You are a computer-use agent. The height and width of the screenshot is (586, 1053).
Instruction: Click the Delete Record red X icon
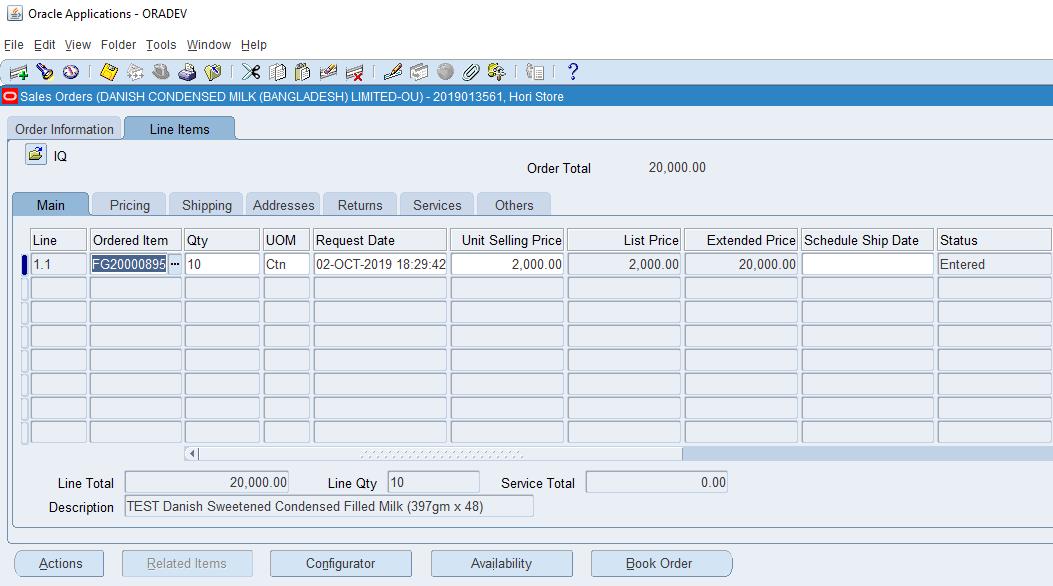354,72
